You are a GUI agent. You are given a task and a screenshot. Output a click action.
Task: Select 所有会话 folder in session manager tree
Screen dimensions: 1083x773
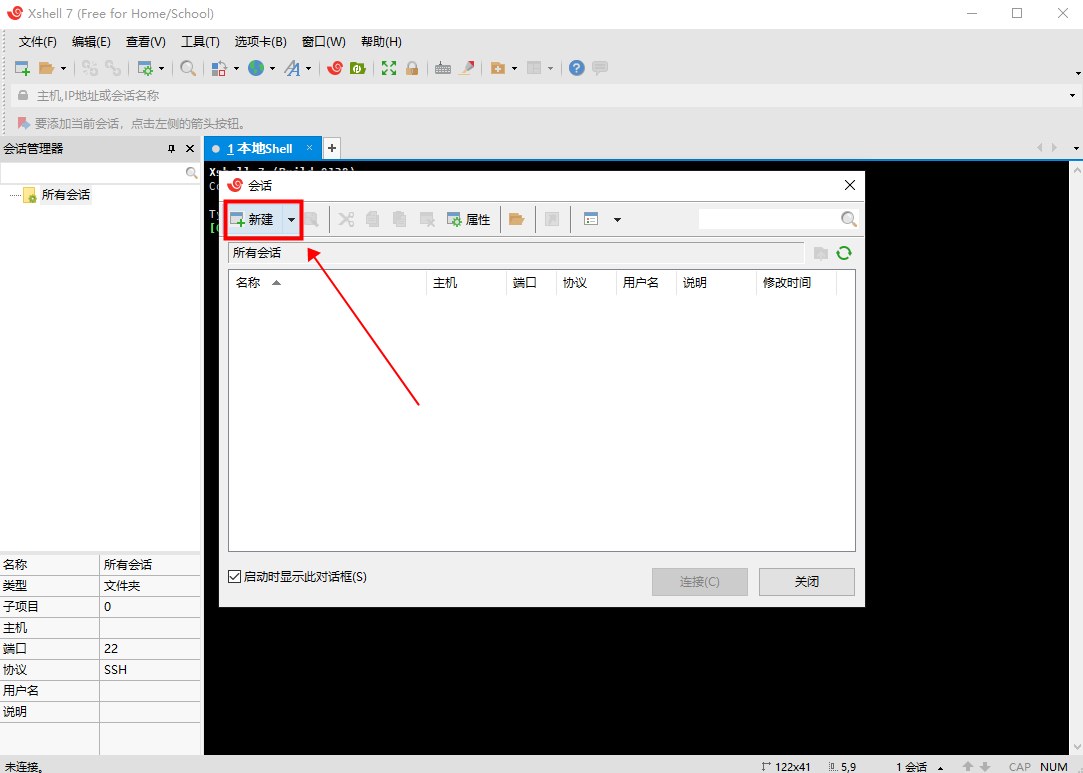pos(66,195)
